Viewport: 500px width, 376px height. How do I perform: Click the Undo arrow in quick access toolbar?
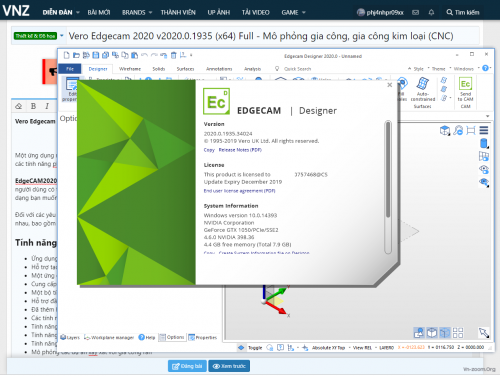(x=144, y=55)
